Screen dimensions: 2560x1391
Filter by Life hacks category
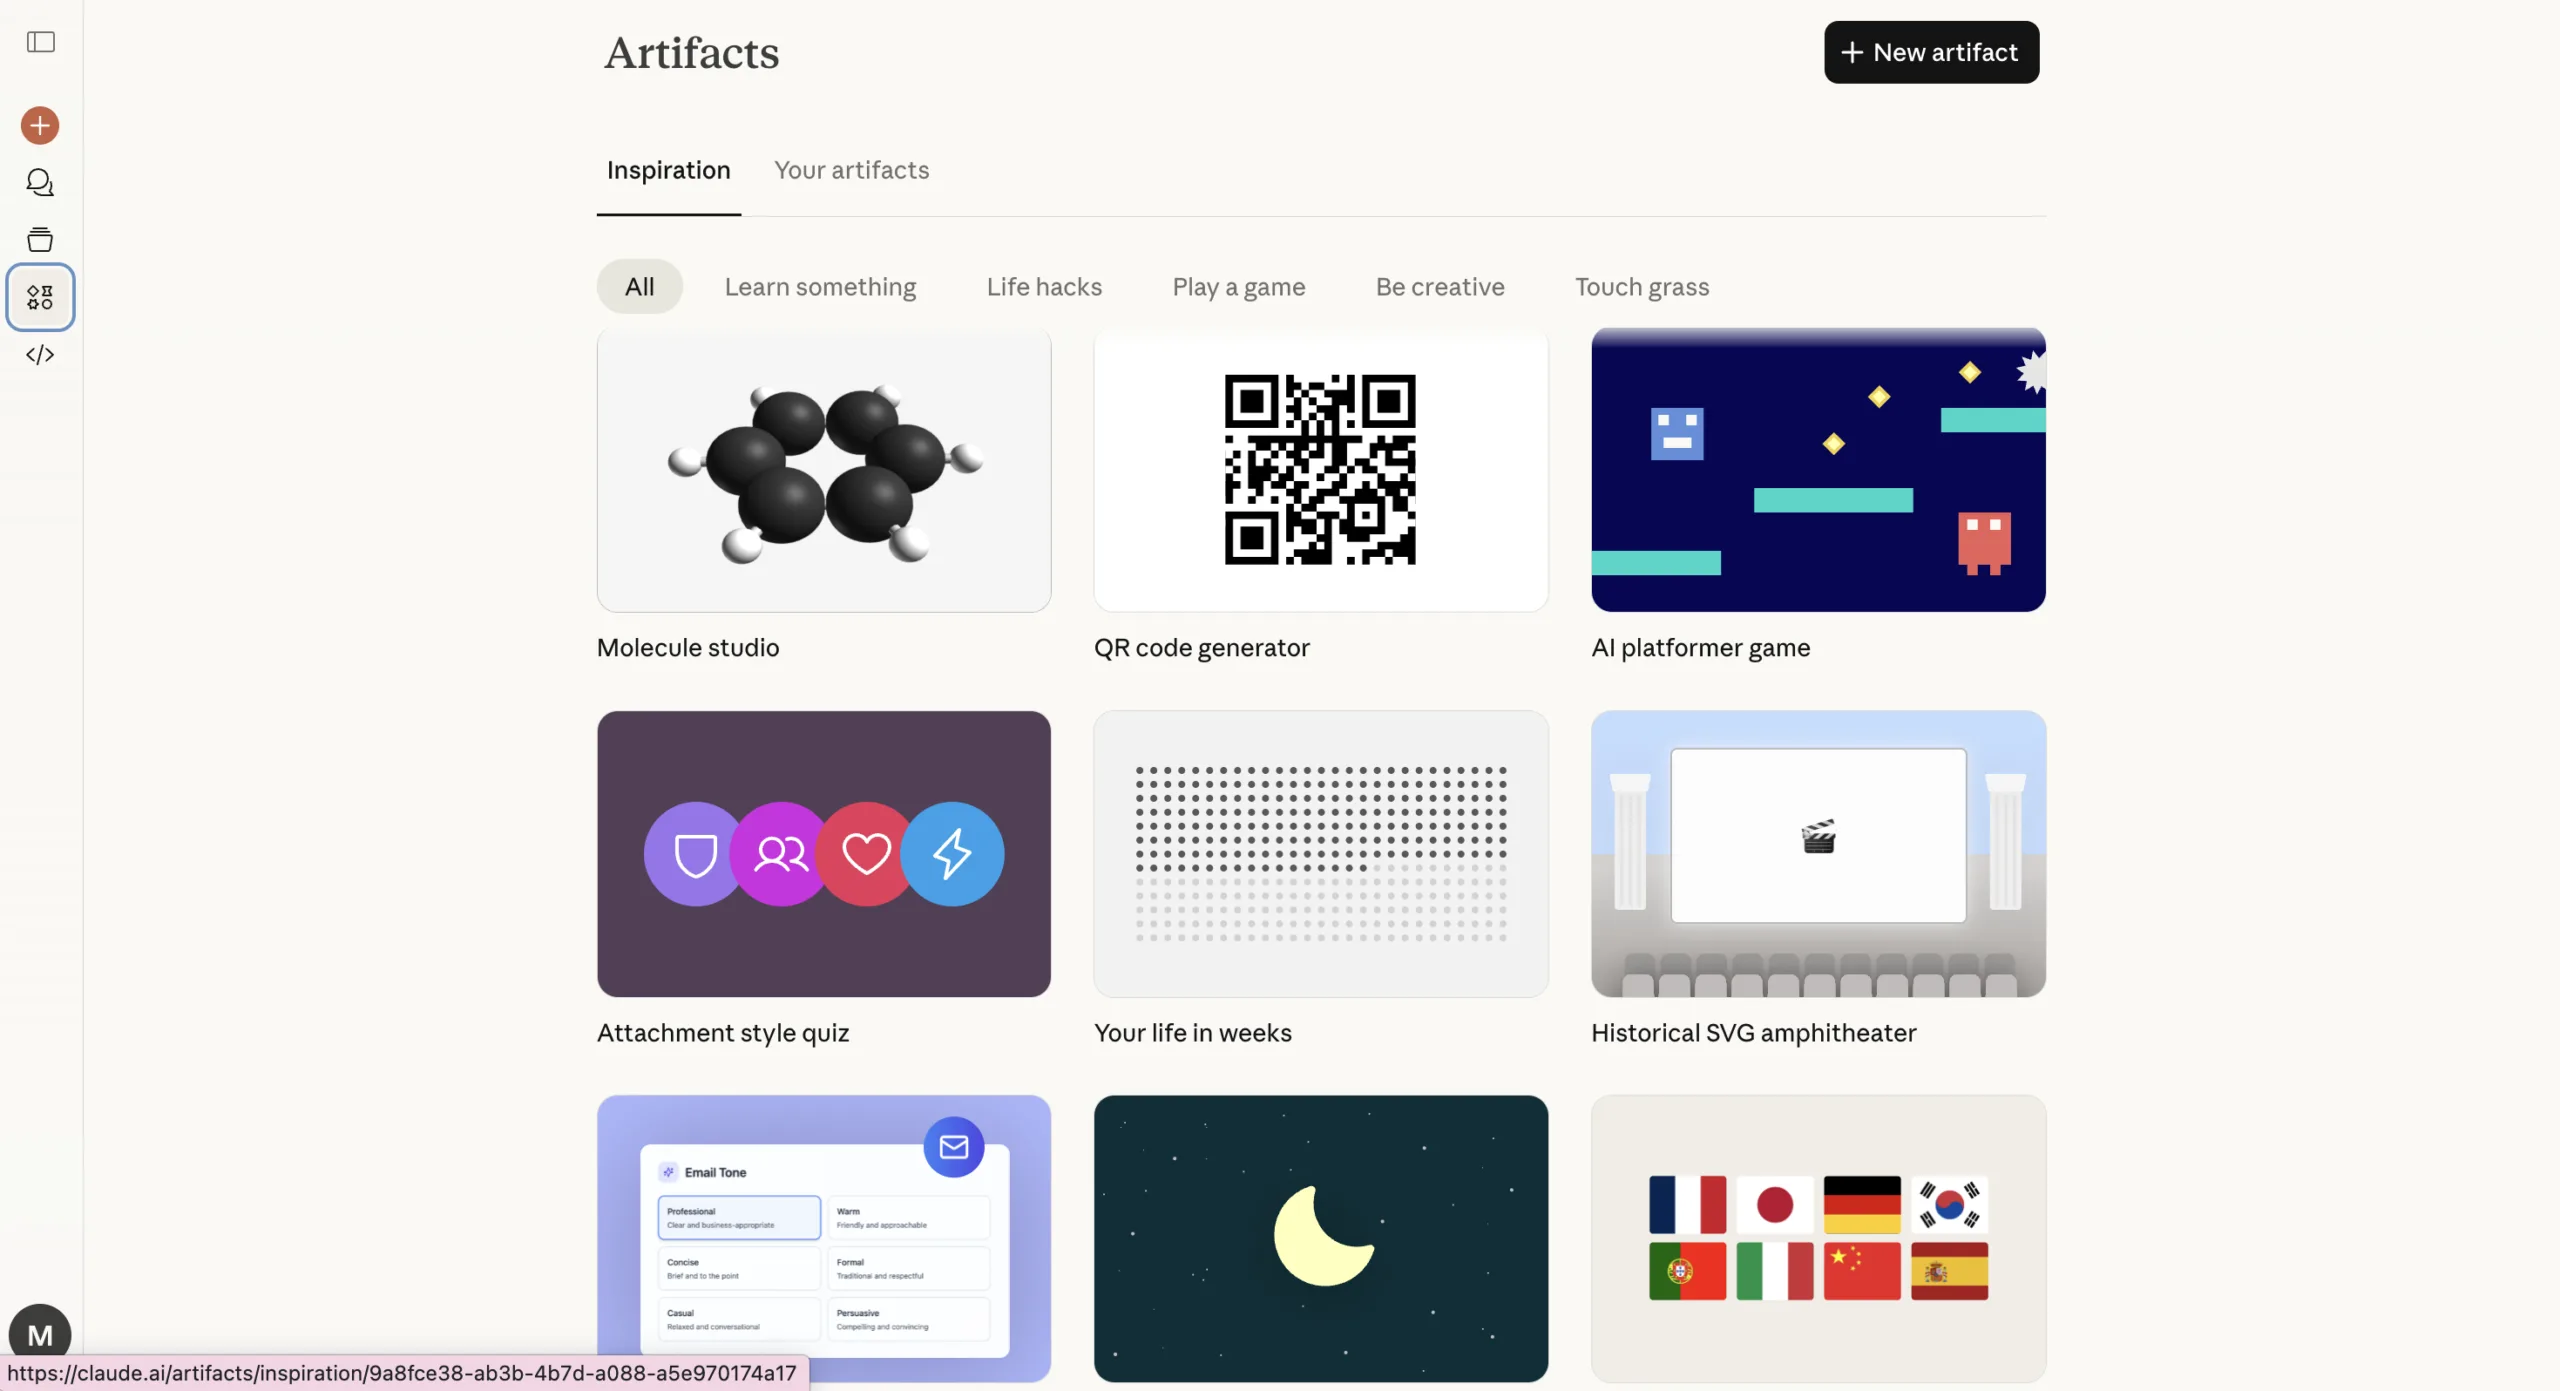click(1043, 287)
